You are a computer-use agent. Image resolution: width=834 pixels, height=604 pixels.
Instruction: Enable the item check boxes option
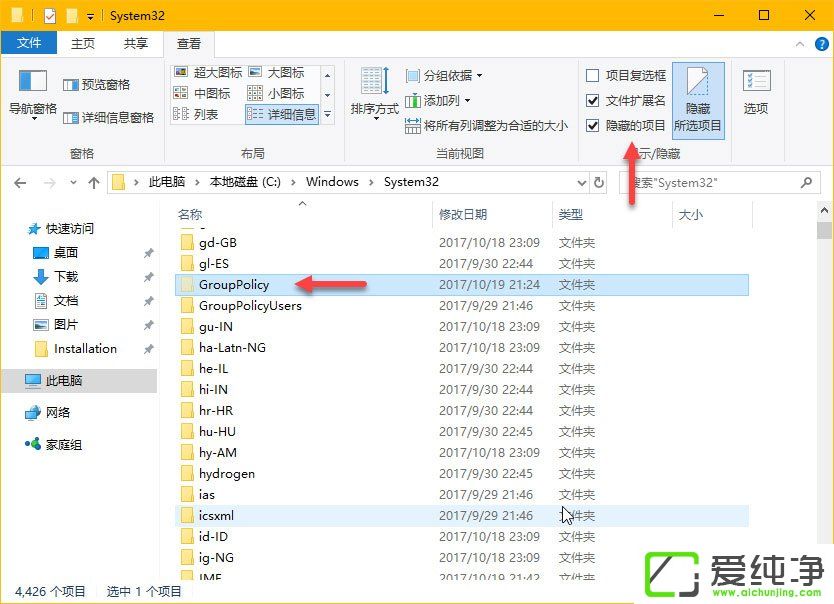pyautogui.click(x=591, y=74)
